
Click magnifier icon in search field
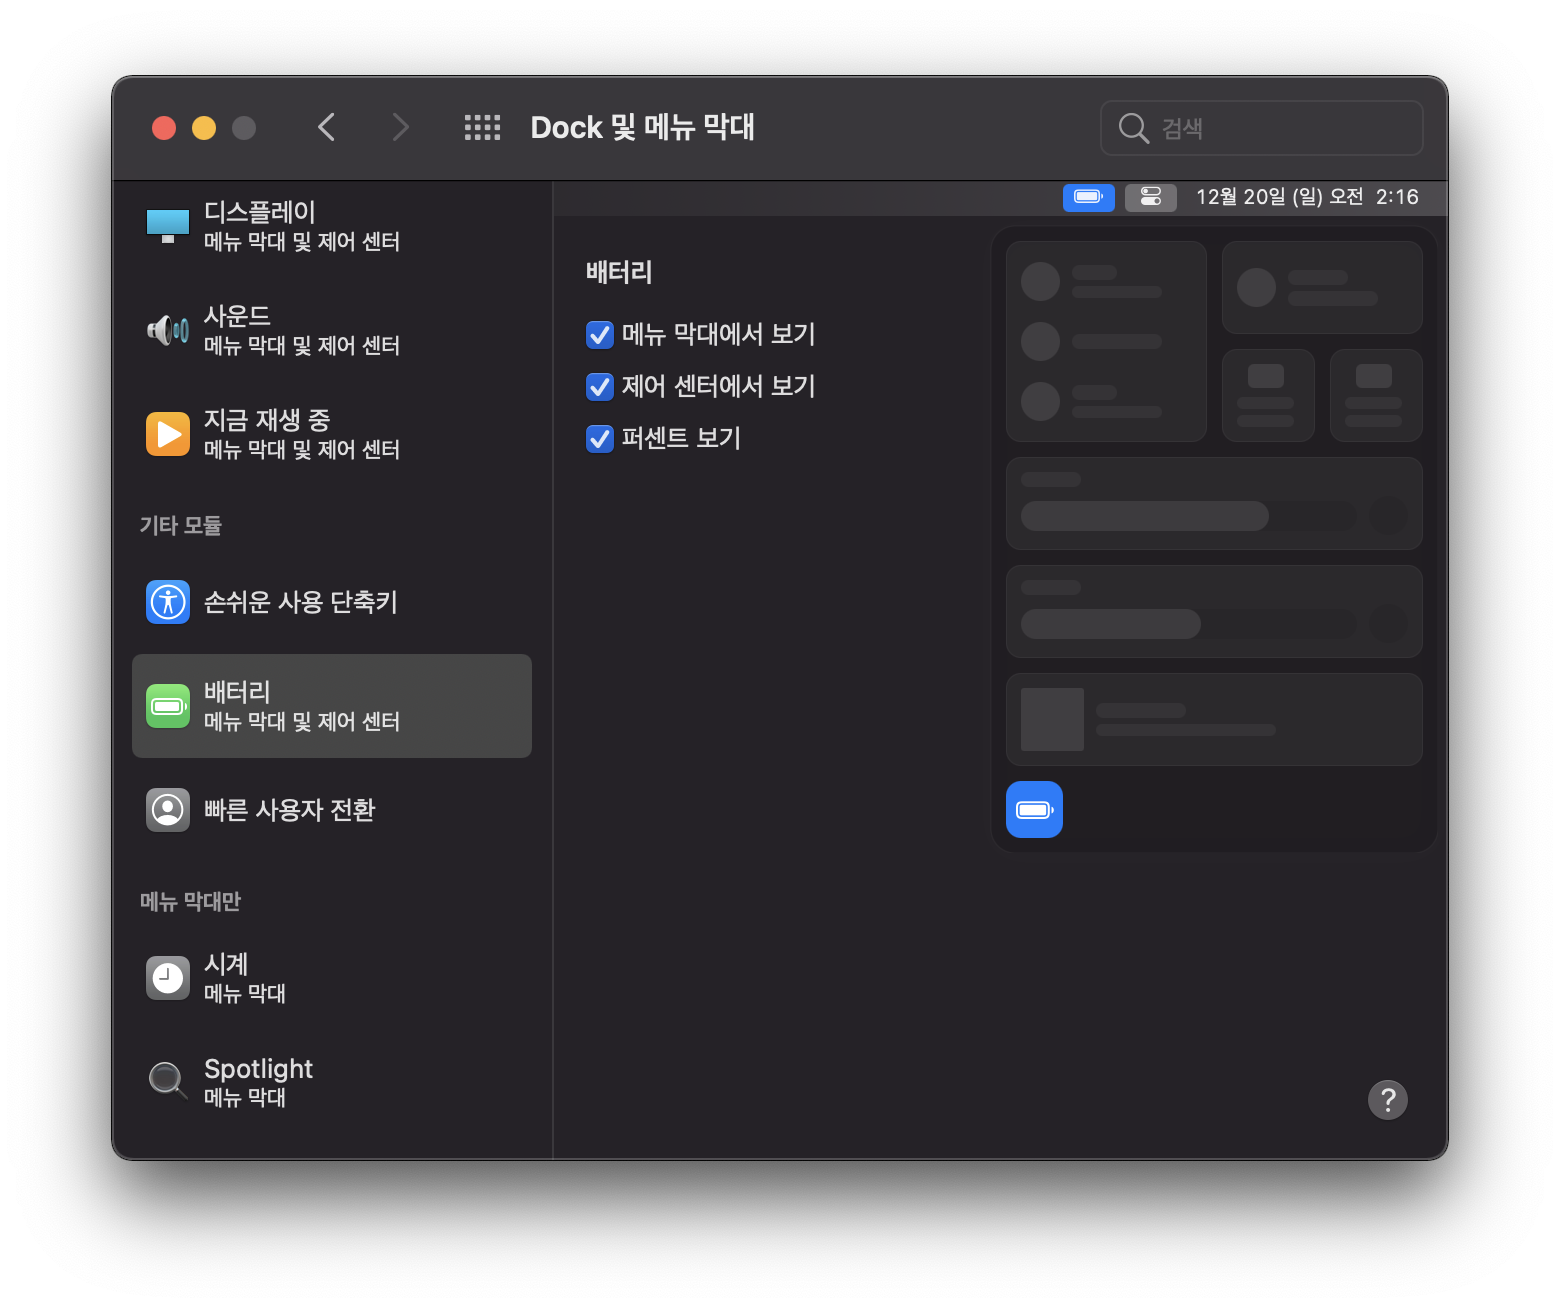(x=1133, y=128)
